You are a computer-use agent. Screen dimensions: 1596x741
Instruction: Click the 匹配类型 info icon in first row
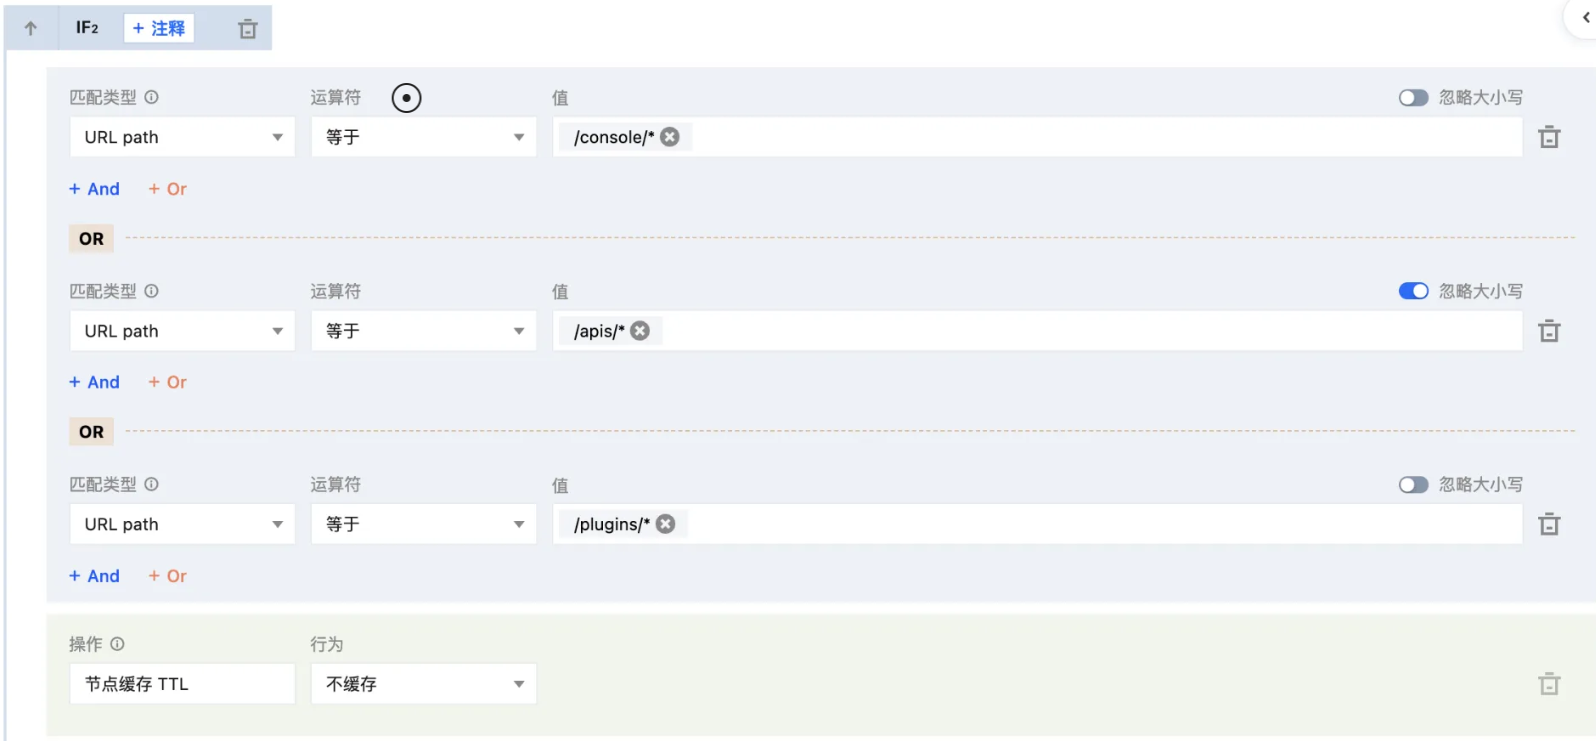[x=151, y=97]
